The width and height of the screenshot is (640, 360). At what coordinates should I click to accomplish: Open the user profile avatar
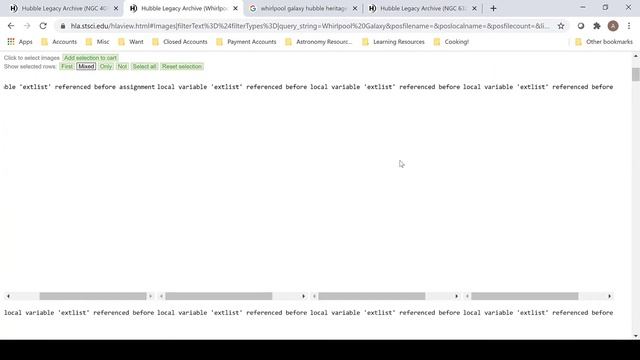click(x=613, y=26)
